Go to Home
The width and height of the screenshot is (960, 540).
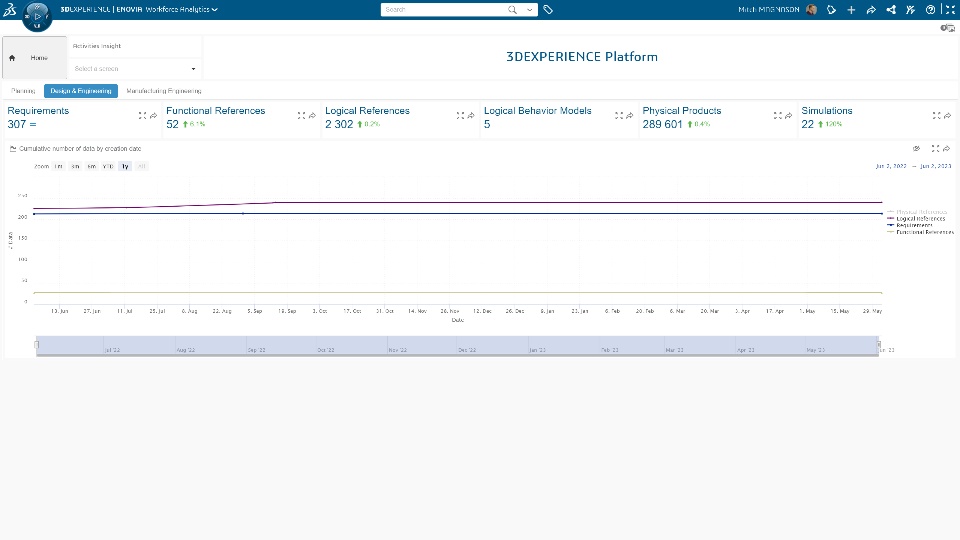[34, 58]
